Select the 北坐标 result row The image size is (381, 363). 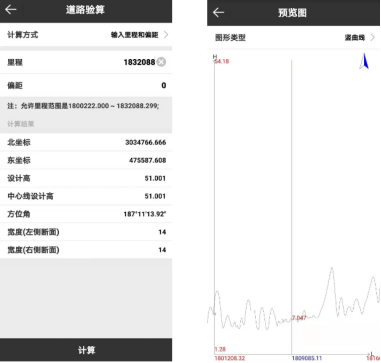[86, 142]
